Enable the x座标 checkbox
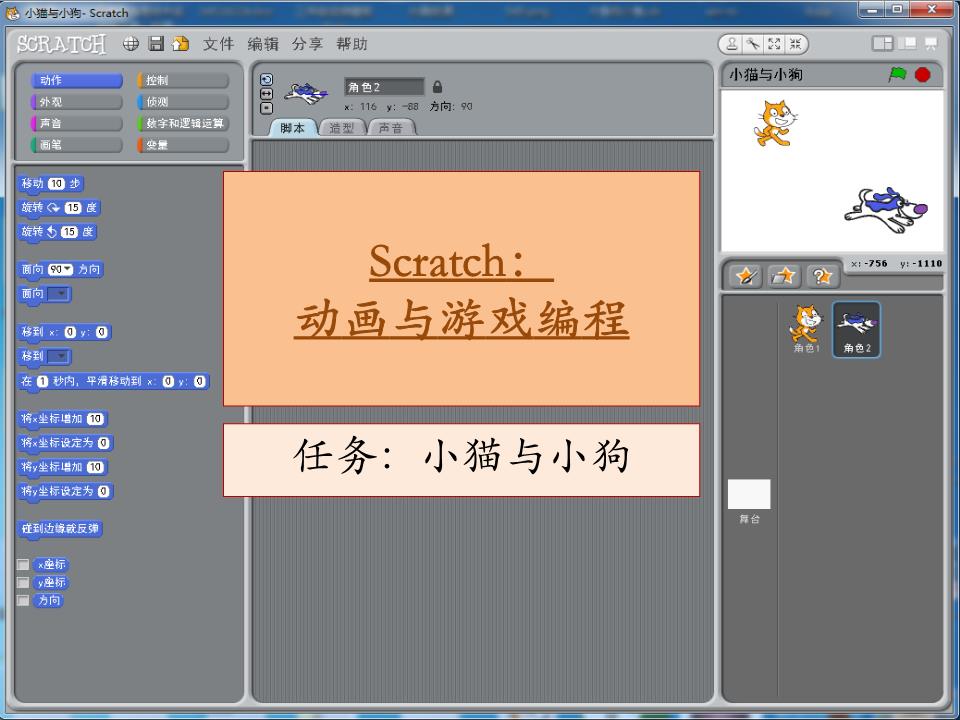 (23, 564)
